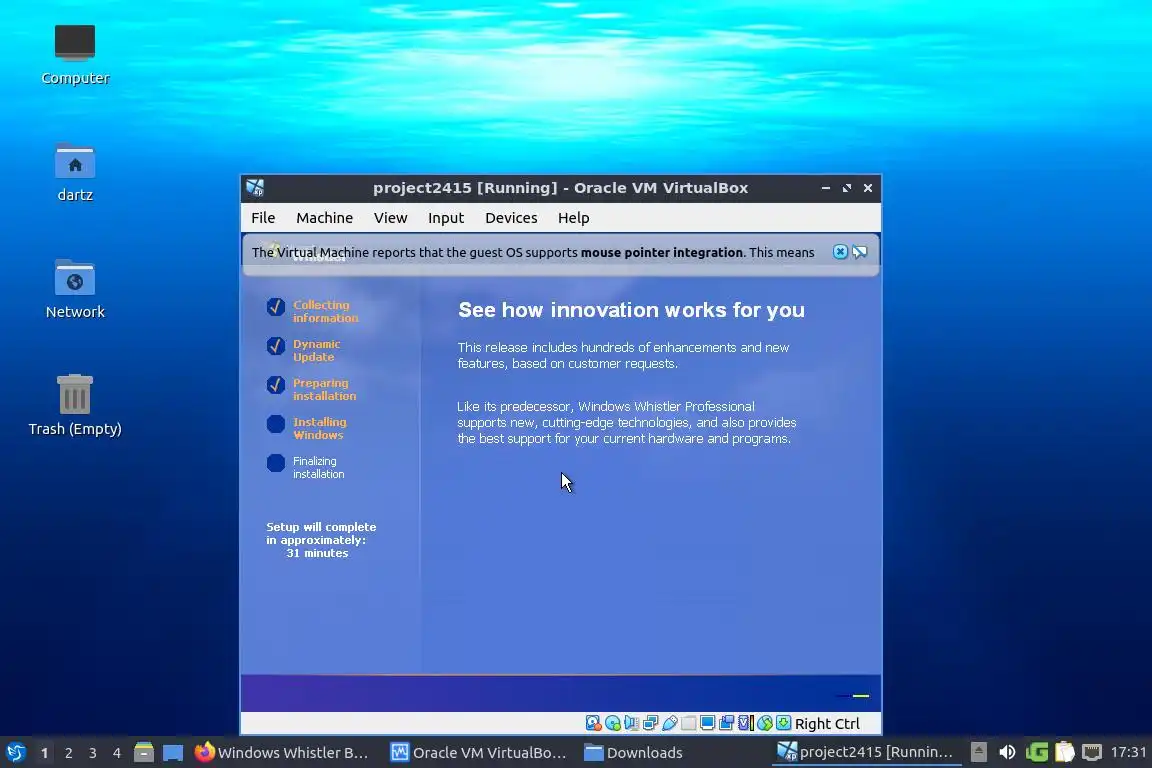Click the mouse integration status icon
1152x768 pixels.
click(x=765, y=723)
